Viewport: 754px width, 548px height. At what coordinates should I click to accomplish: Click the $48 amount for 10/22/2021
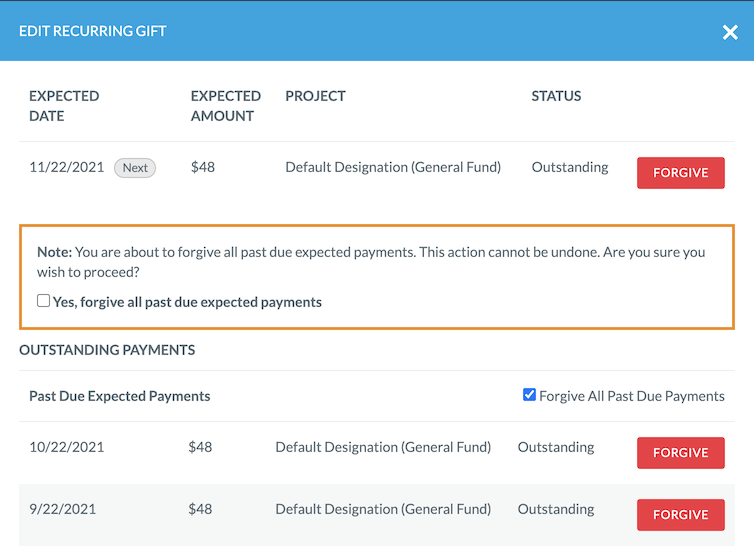pyautogui.click(x=200, y=447)
